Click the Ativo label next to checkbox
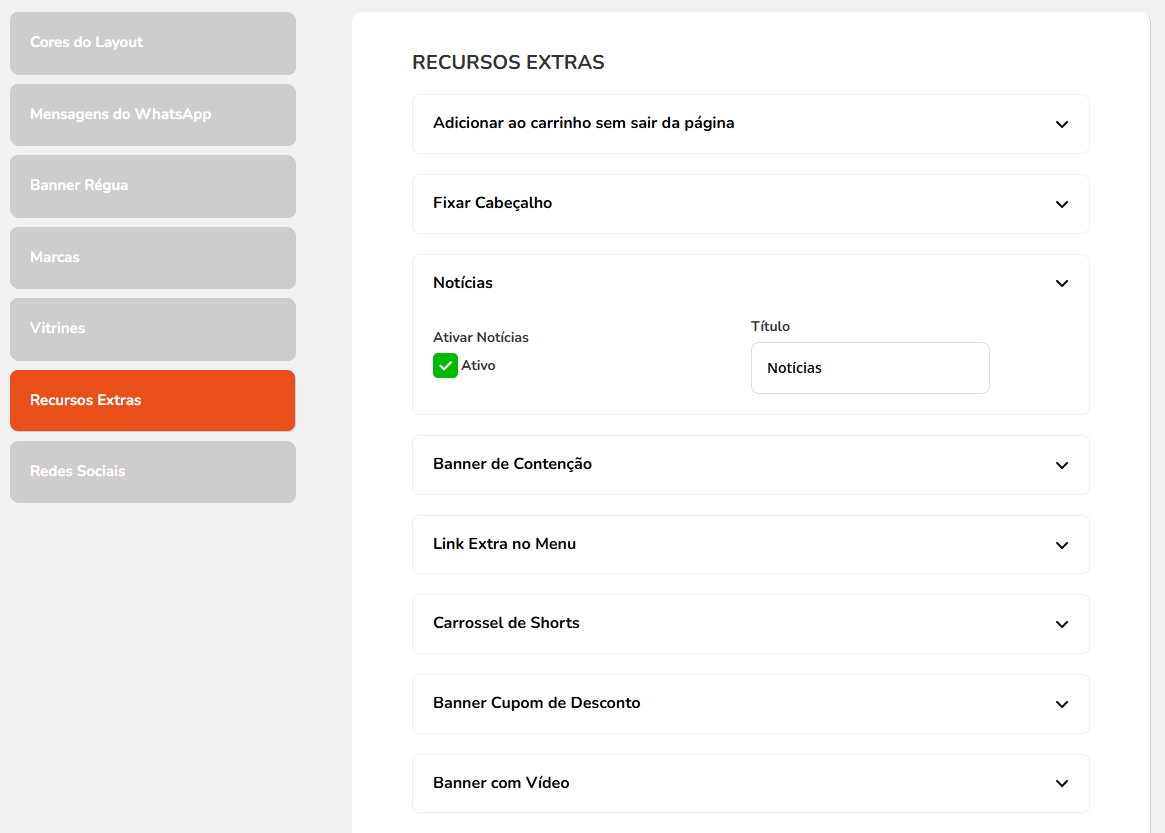Image resolution: width=1165 pixels, height=833 pixels. pos(478,366)
